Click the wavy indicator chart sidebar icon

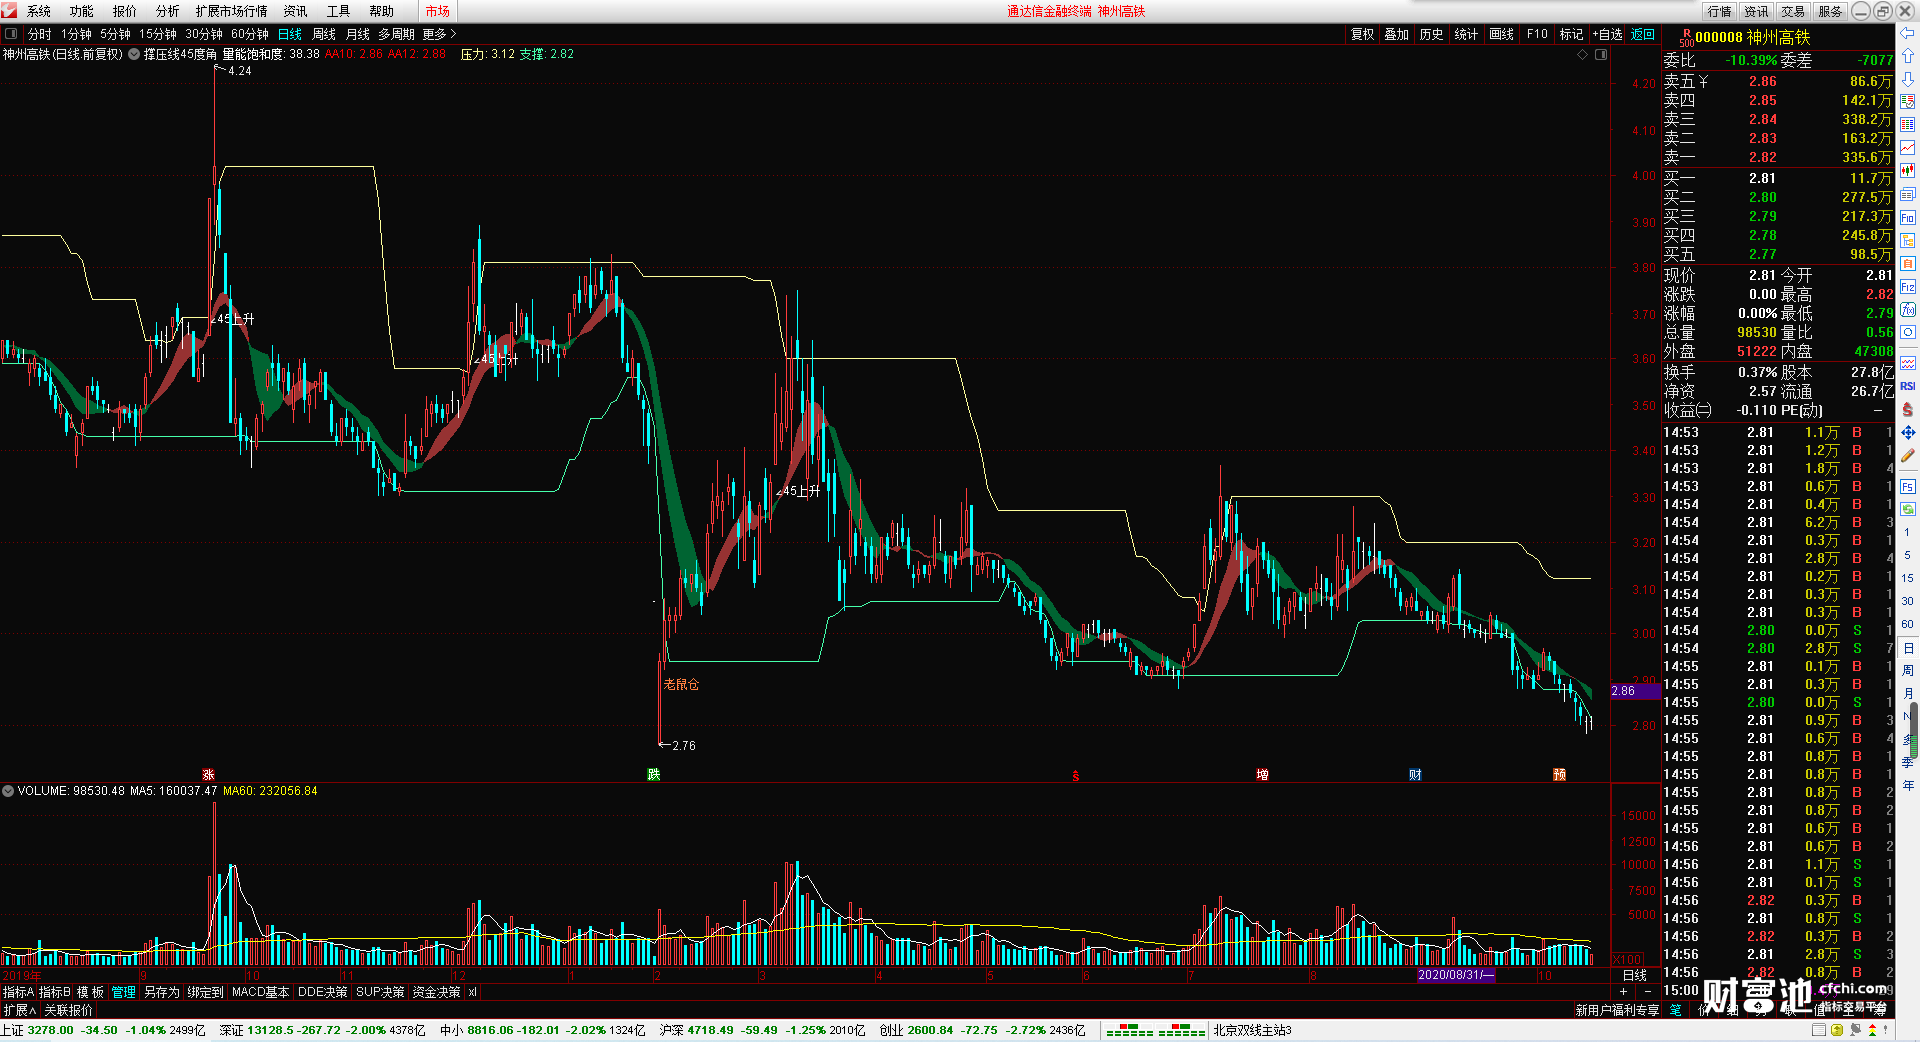tap(1907, 363)
